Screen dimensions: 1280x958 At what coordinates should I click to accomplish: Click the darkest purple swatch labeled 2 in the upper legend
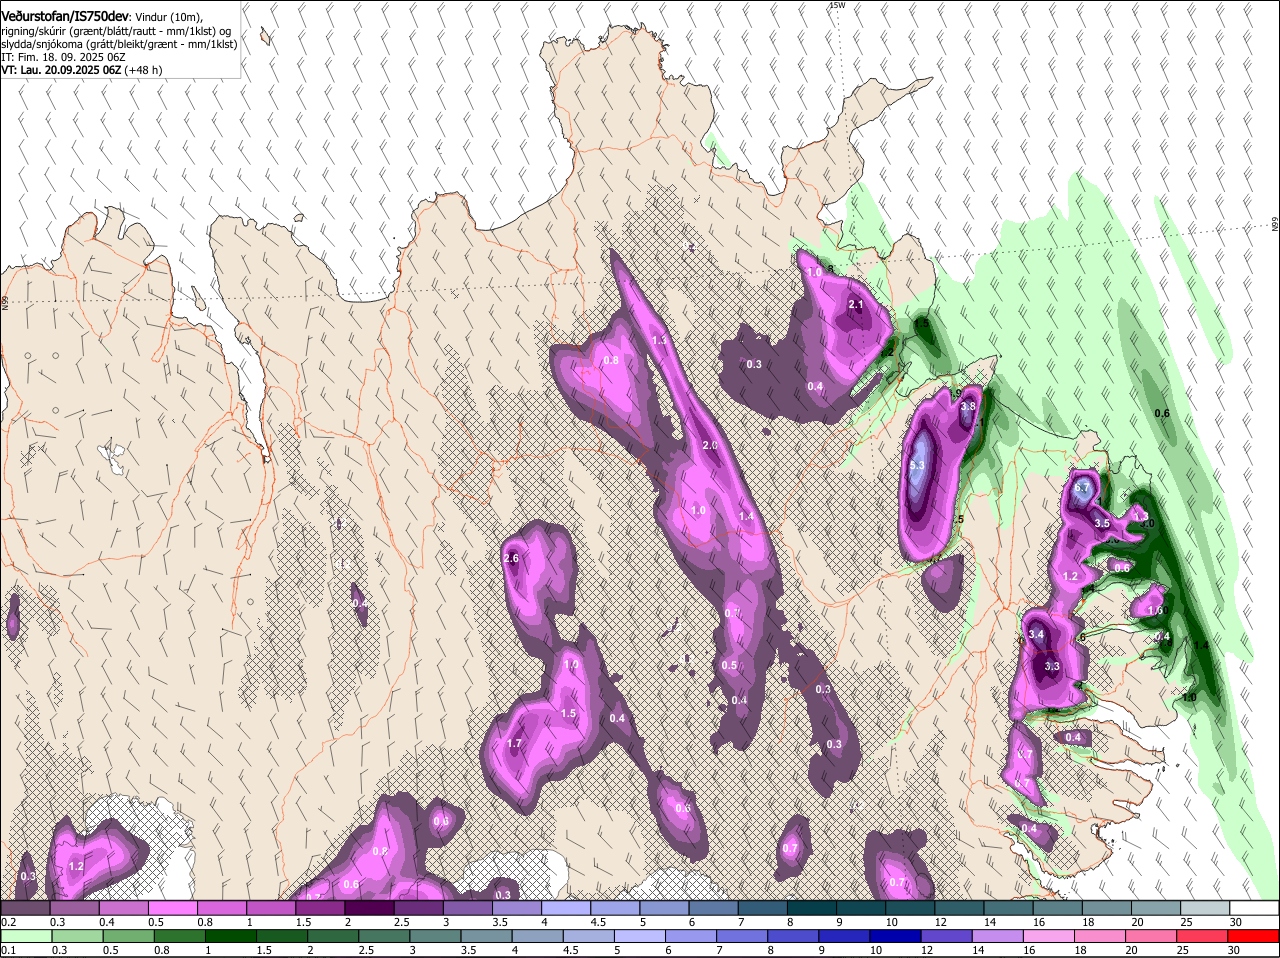click(x=369, y=908)
